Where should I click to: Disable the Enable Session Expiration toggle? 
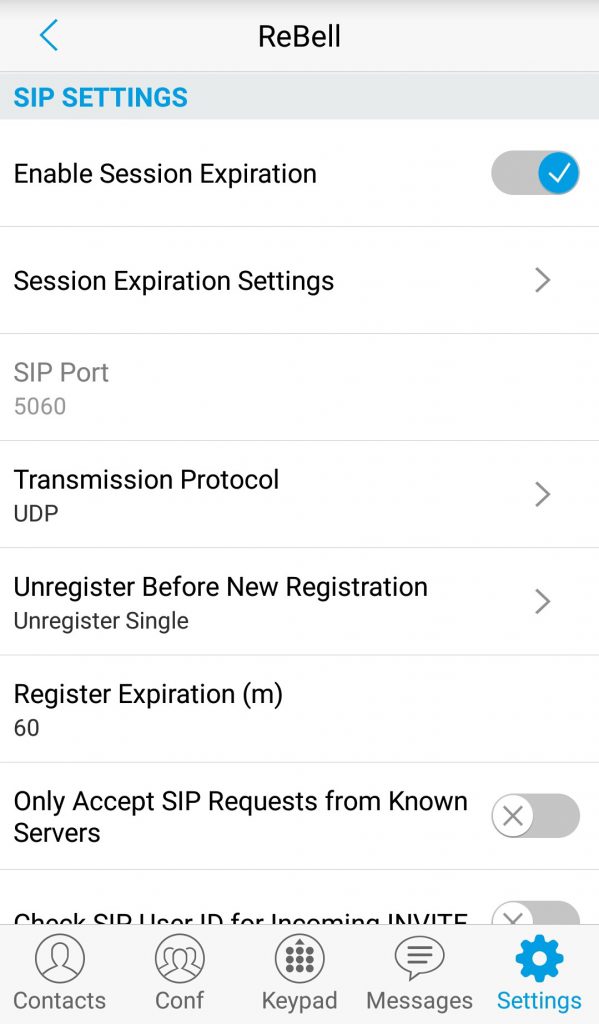pos(535,173)
